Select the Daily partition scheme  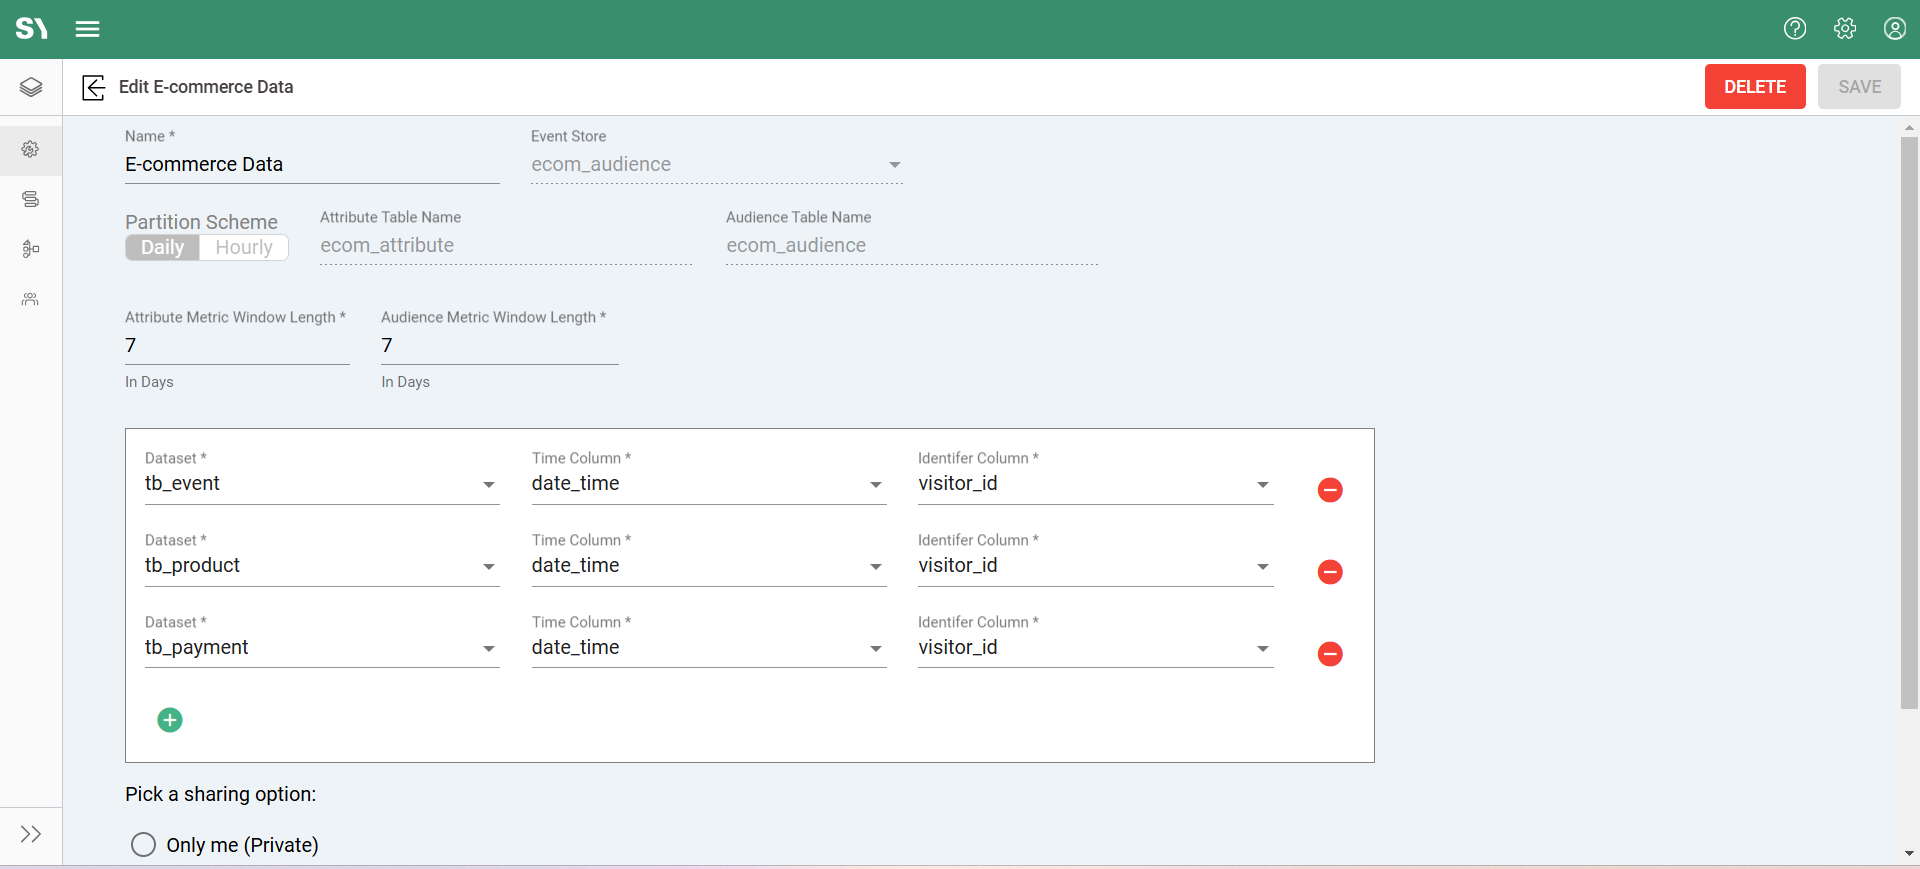point(162,248)
